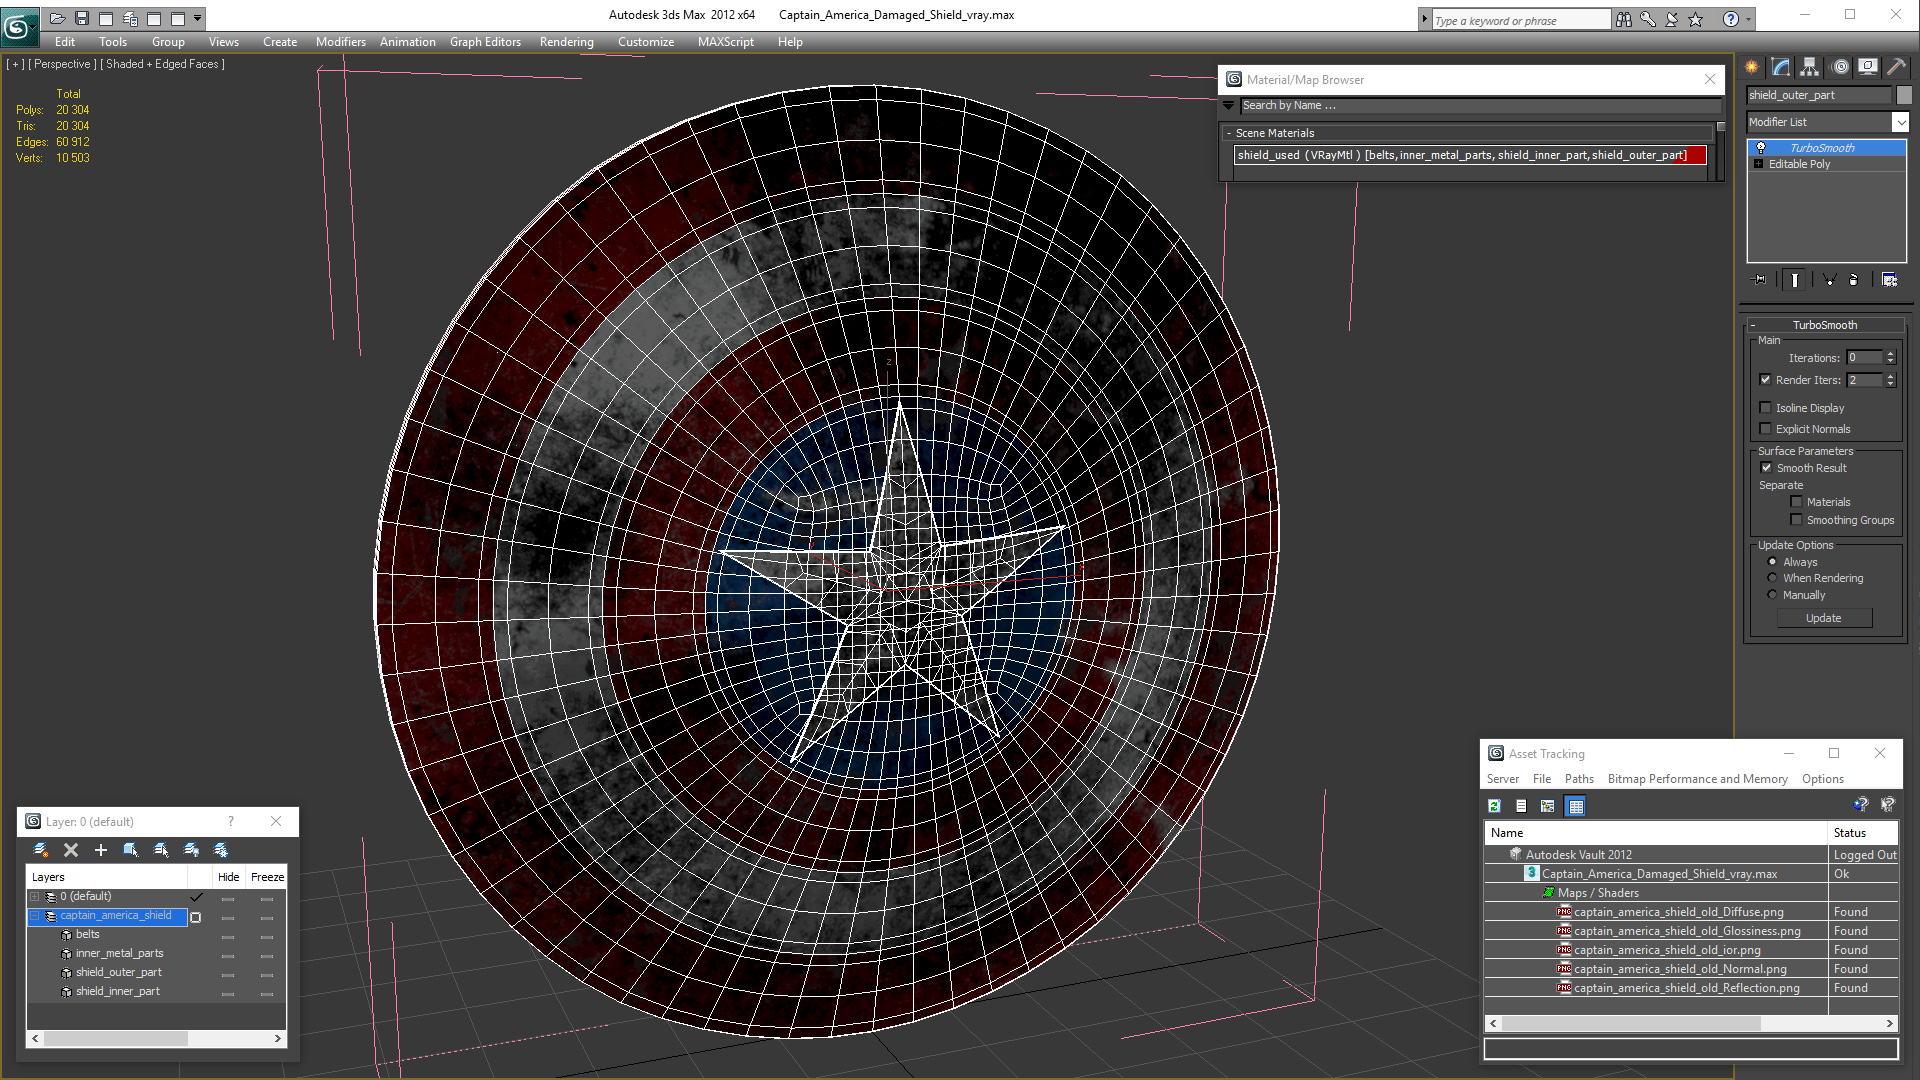
Task: Open the Utilities hammer panel tab
Action: click(x=1896, y=67)
